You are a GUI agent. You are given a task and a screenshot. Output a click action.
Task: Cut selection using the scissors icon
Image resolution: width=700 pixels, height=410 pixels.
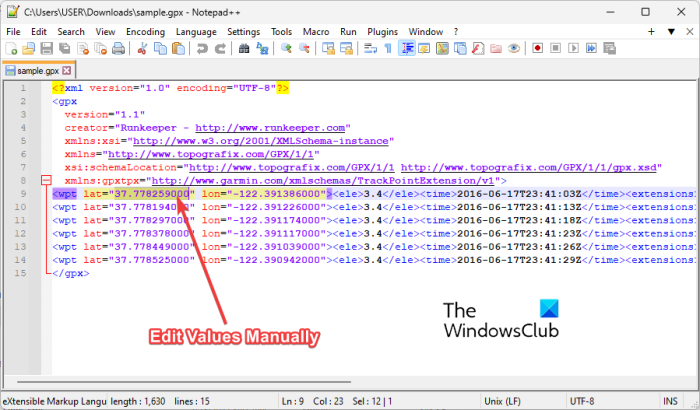point(142,48)
